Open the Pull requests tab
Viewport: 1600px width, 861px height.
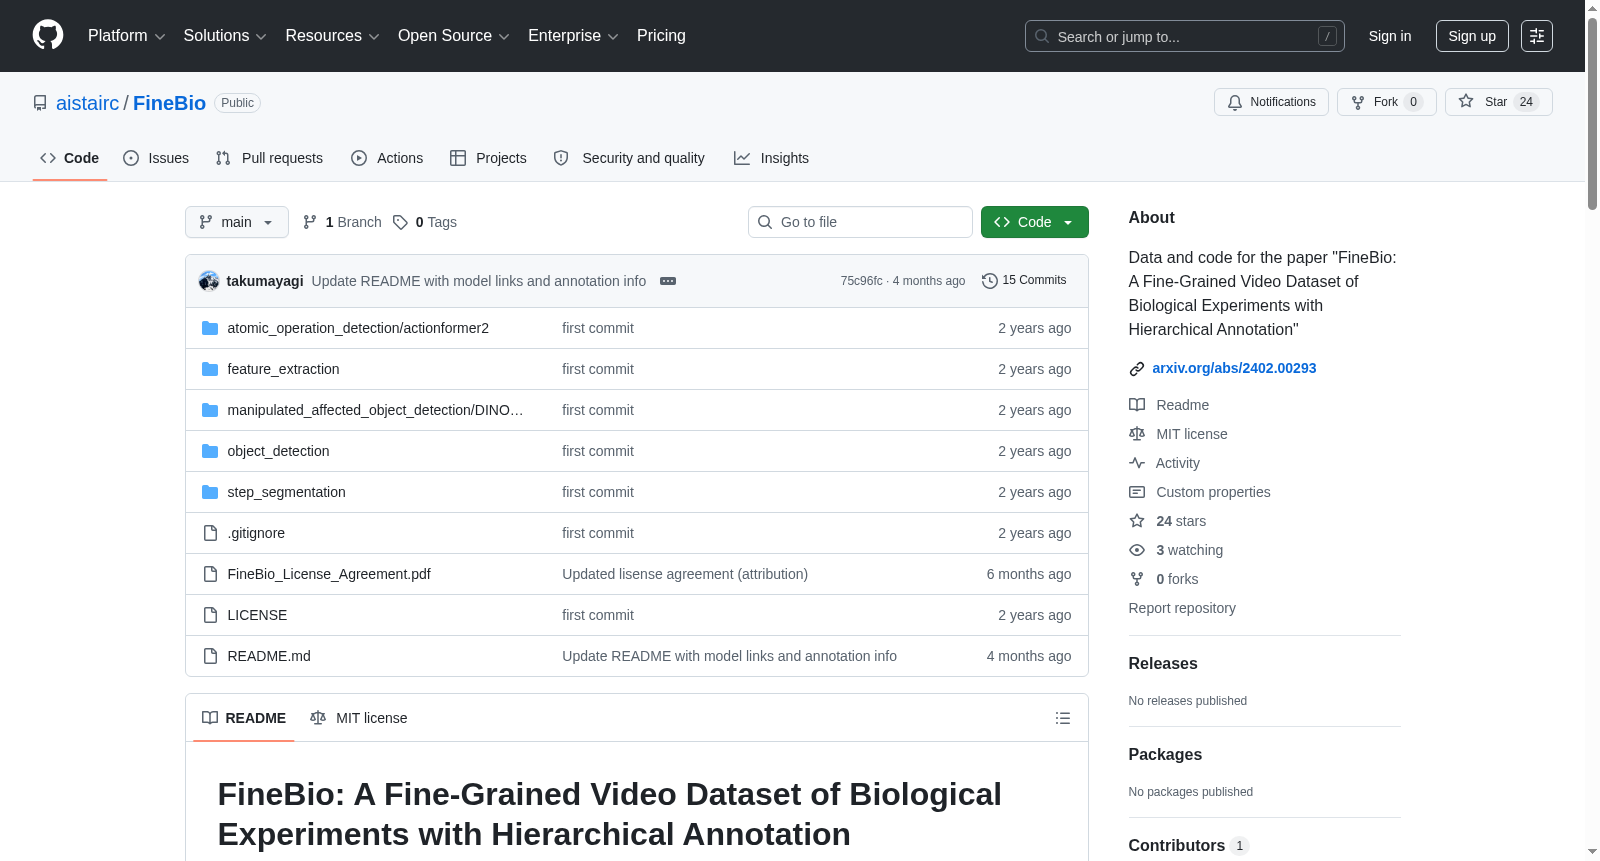pos(269,158)
